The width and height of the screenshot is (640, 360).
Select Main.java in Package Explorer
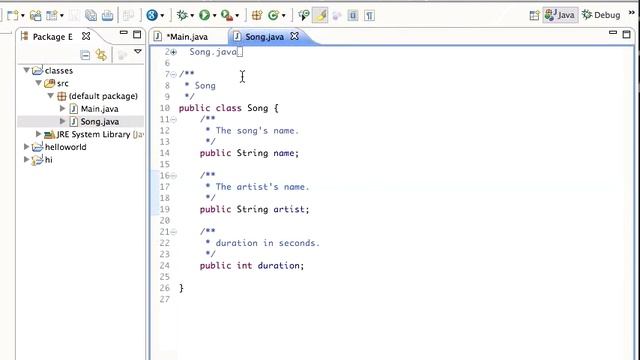pyautogui.click(x=94, y=109)
